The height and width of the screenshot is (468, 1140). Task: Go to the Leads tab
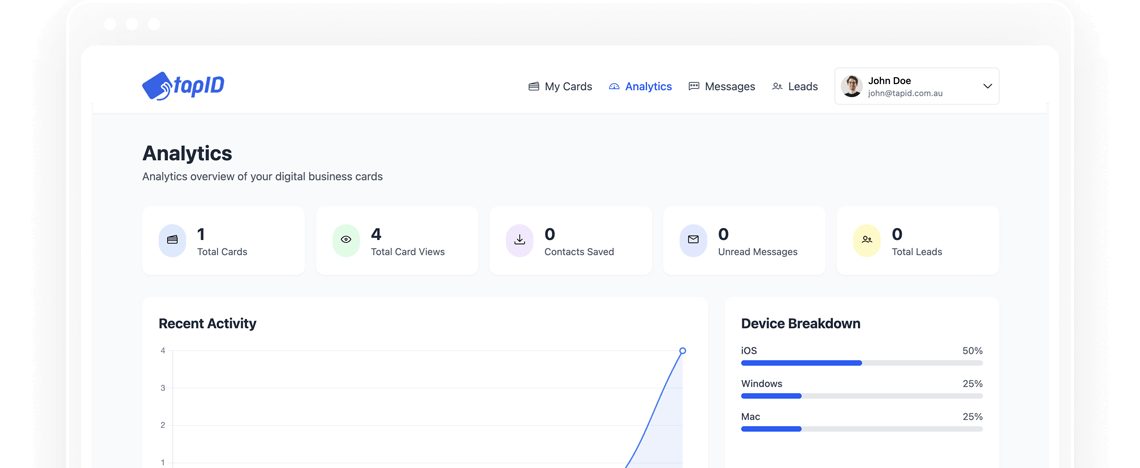pos(795,86)
